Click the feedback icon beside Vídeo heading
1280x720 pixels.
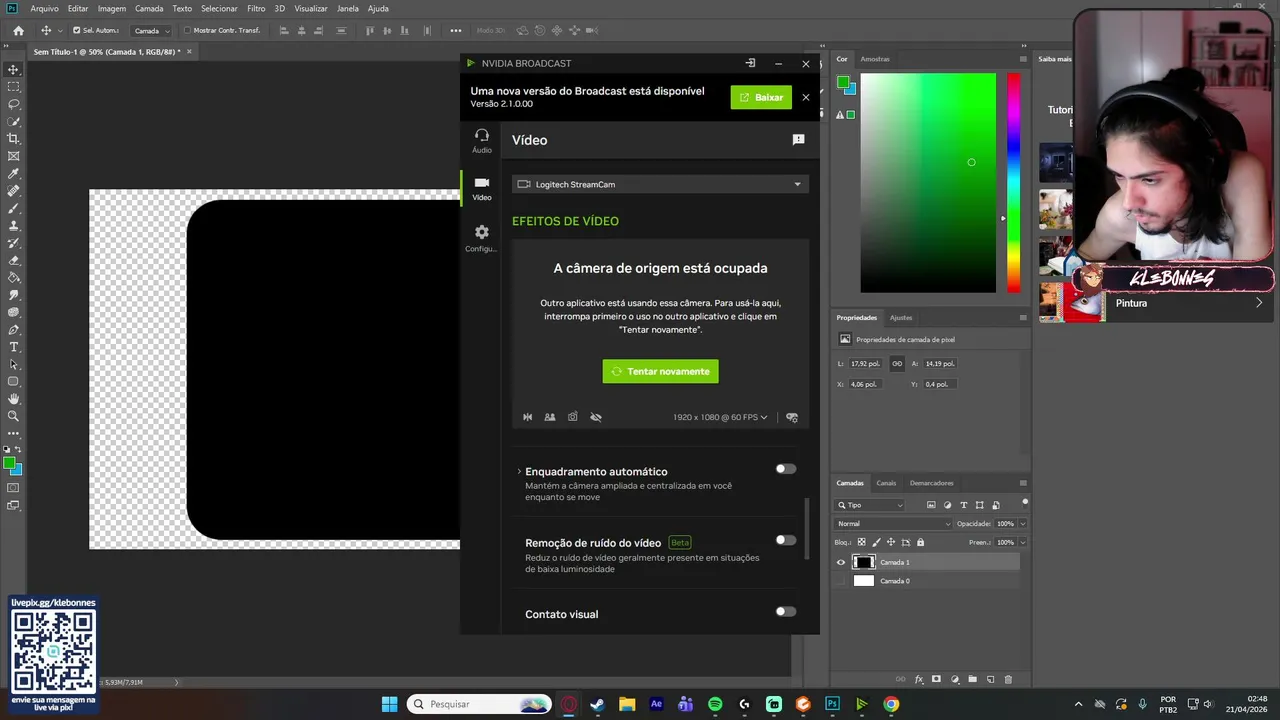798,140
